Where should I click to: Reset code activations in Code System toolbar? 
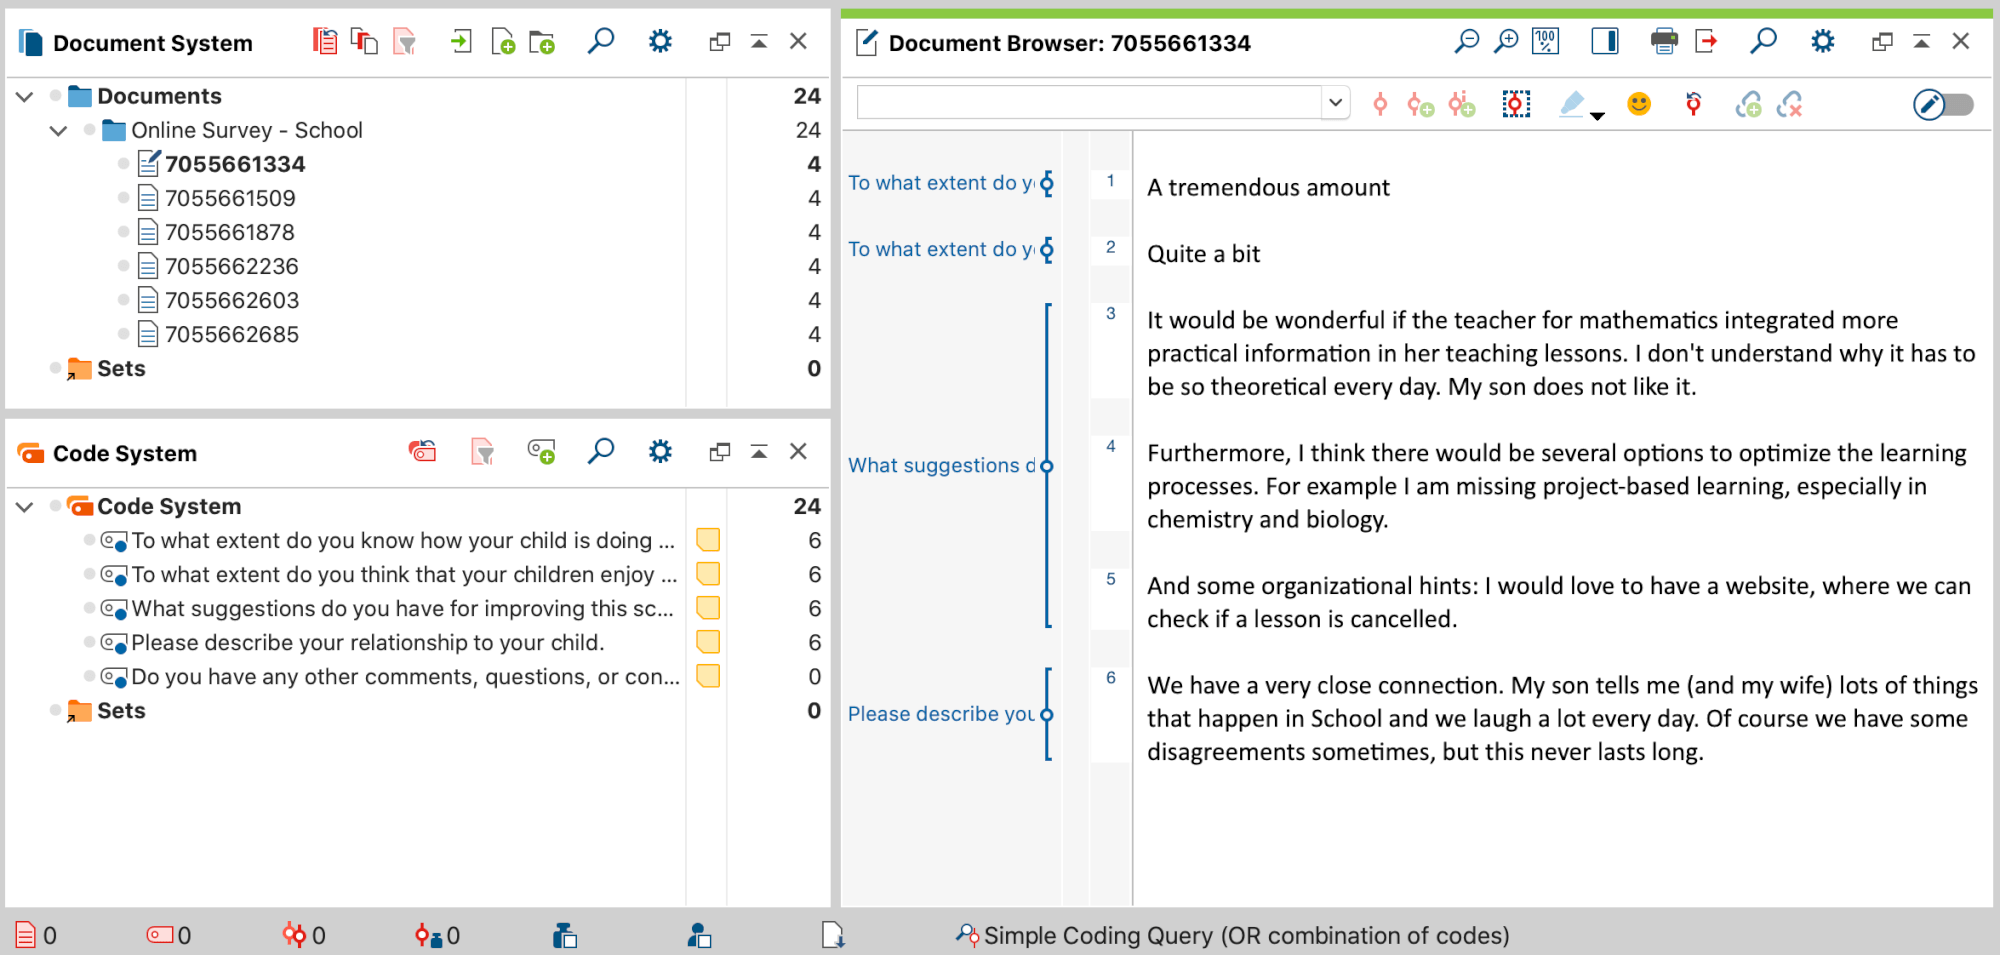pos(423,452)
